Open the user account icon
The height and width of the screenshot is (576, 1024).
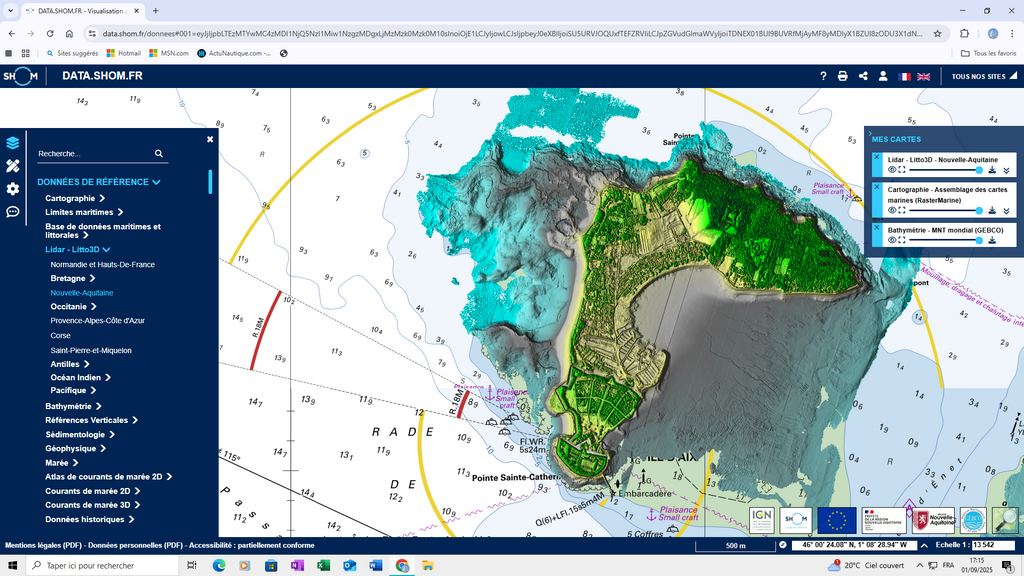coord(883,76)
